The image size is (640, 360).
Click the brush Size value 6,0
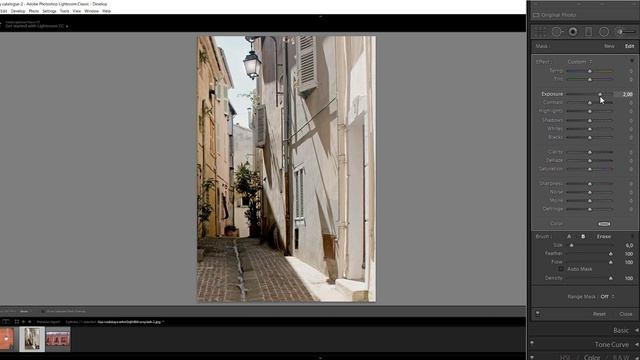click(629, 245)
